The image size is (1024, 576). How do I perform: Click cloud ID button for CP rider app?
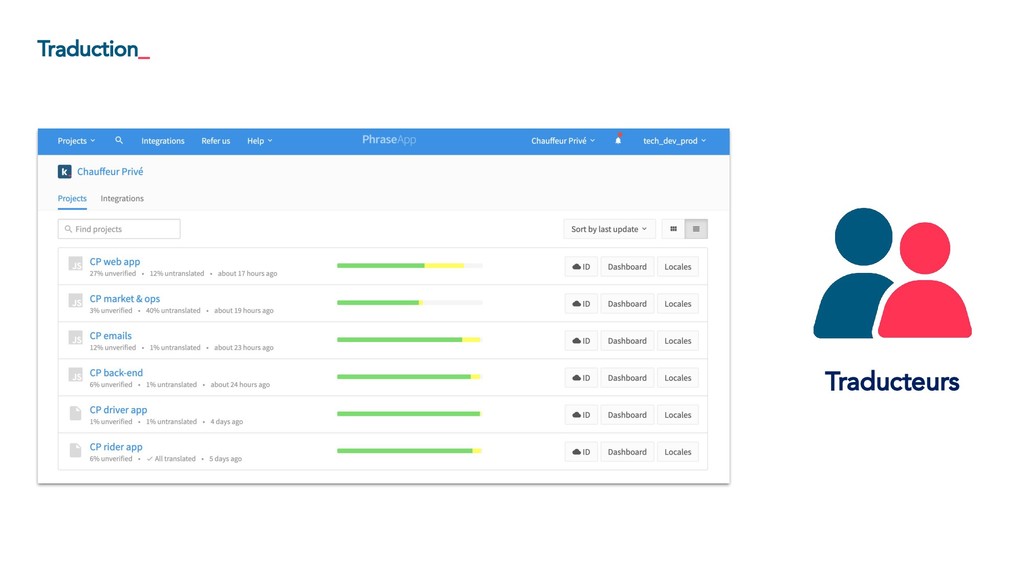click(x=581, y=452)
